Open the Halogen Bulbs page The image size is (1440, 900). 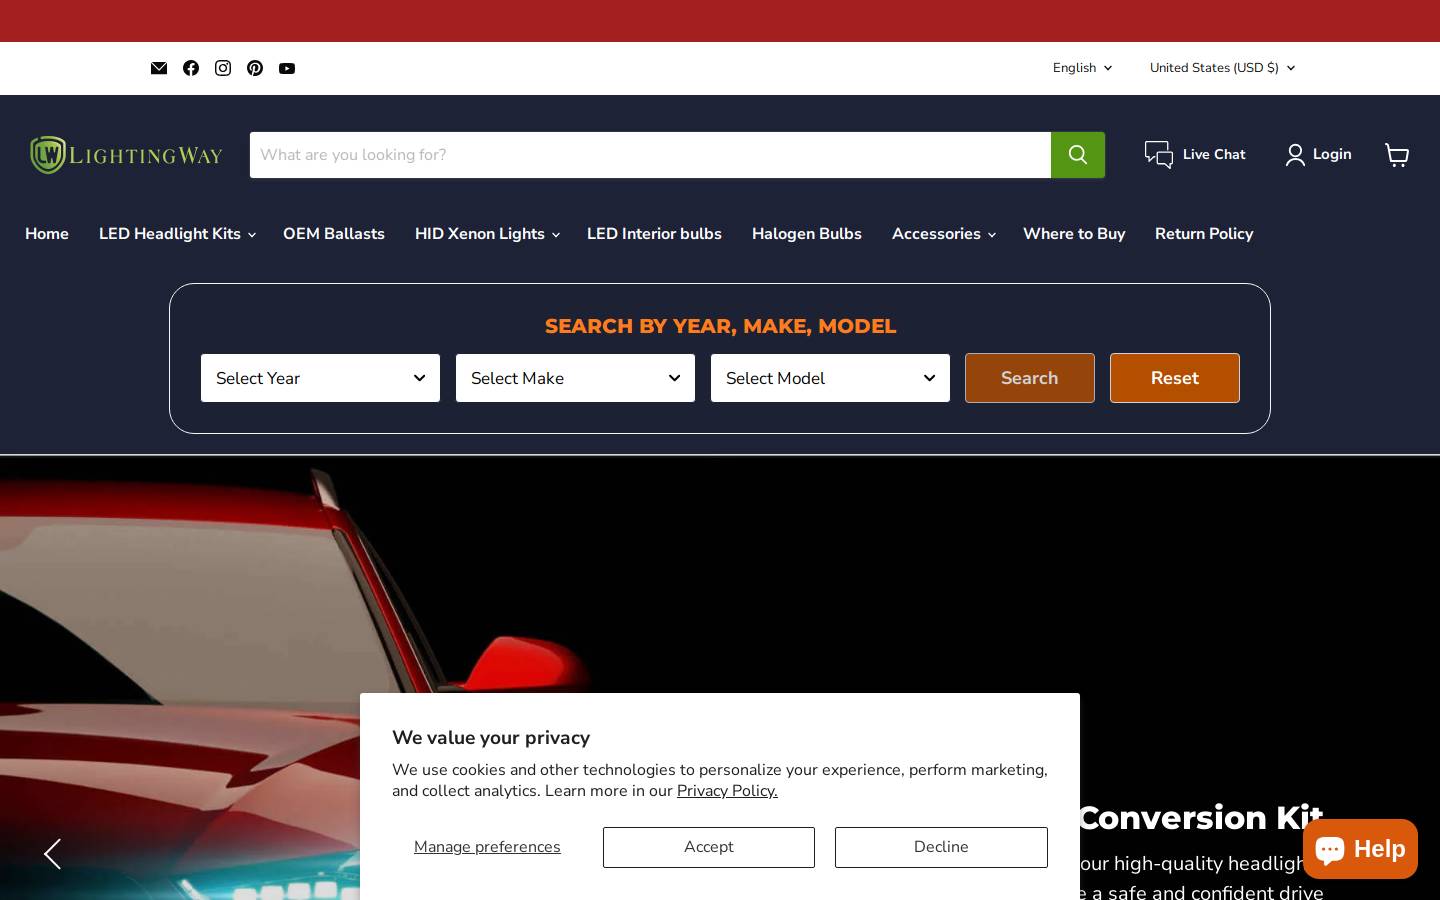point(807,234)
